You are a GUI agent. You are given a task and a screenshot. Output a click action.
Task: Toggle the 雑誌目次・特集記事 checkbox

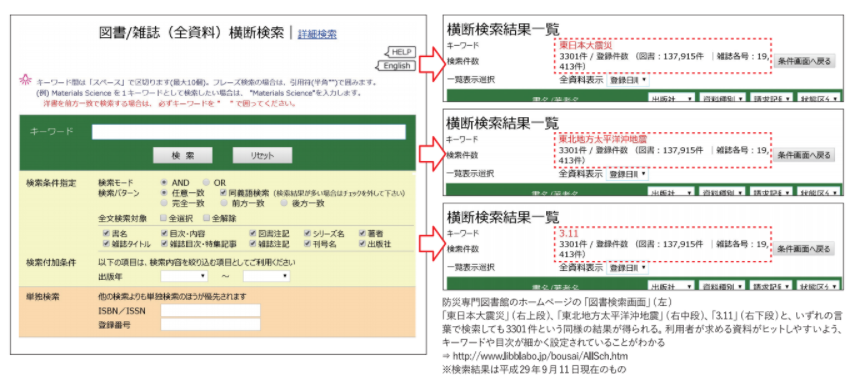pyautogui.click(x=164, y=243)
